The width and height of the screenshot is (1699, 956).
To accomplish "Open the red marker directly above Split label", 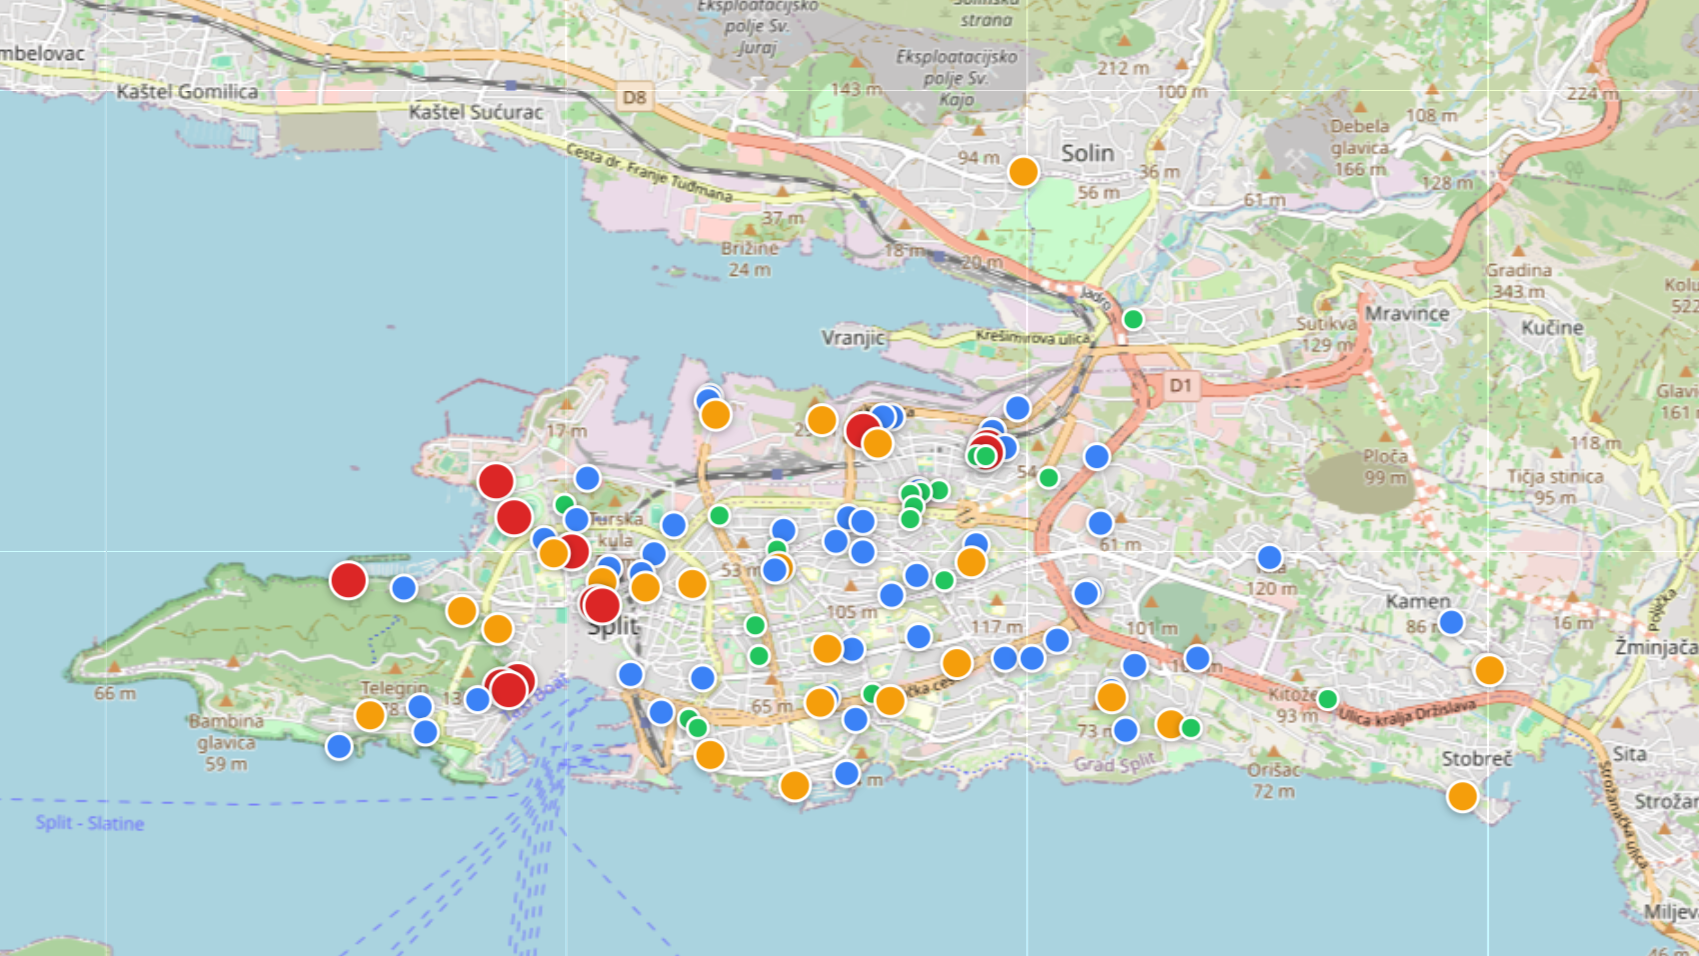I will (601, 604).
